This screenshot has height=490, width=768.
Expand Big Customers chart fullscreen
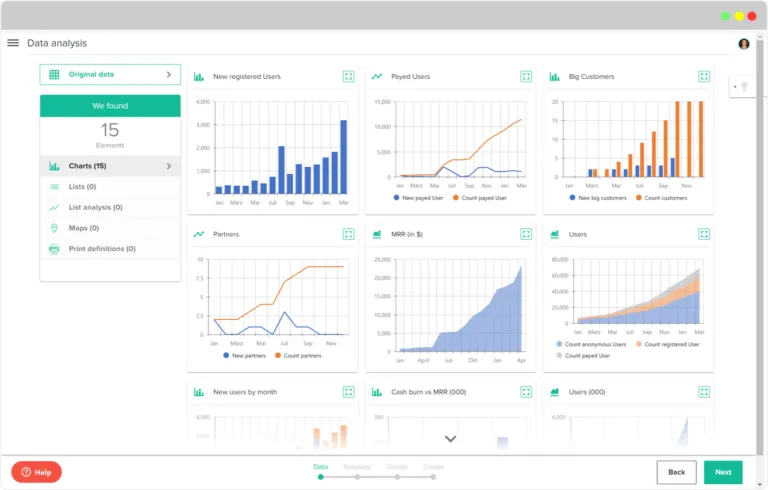click(704, 76)
